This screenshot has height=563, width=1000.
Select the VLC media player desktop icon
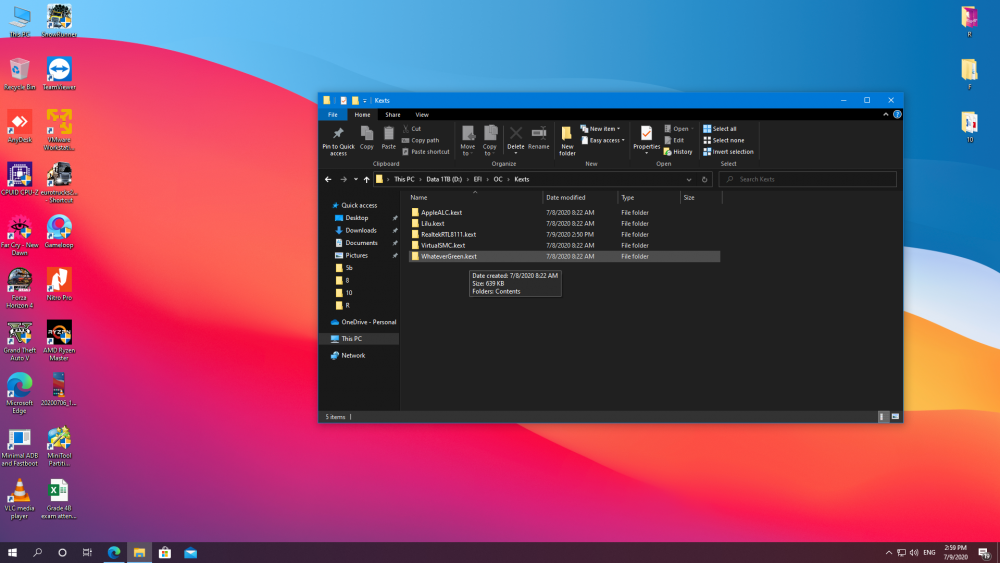click(x=20, y=499)
